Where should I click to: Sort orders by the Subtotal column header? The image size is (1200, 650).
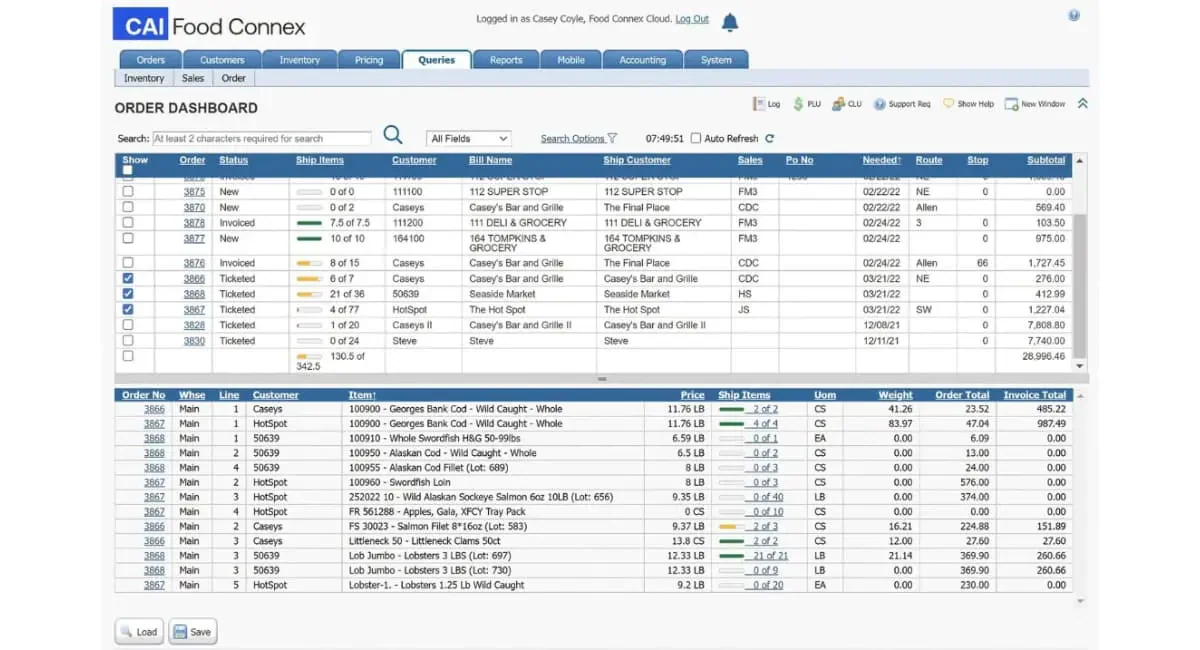1046,160
